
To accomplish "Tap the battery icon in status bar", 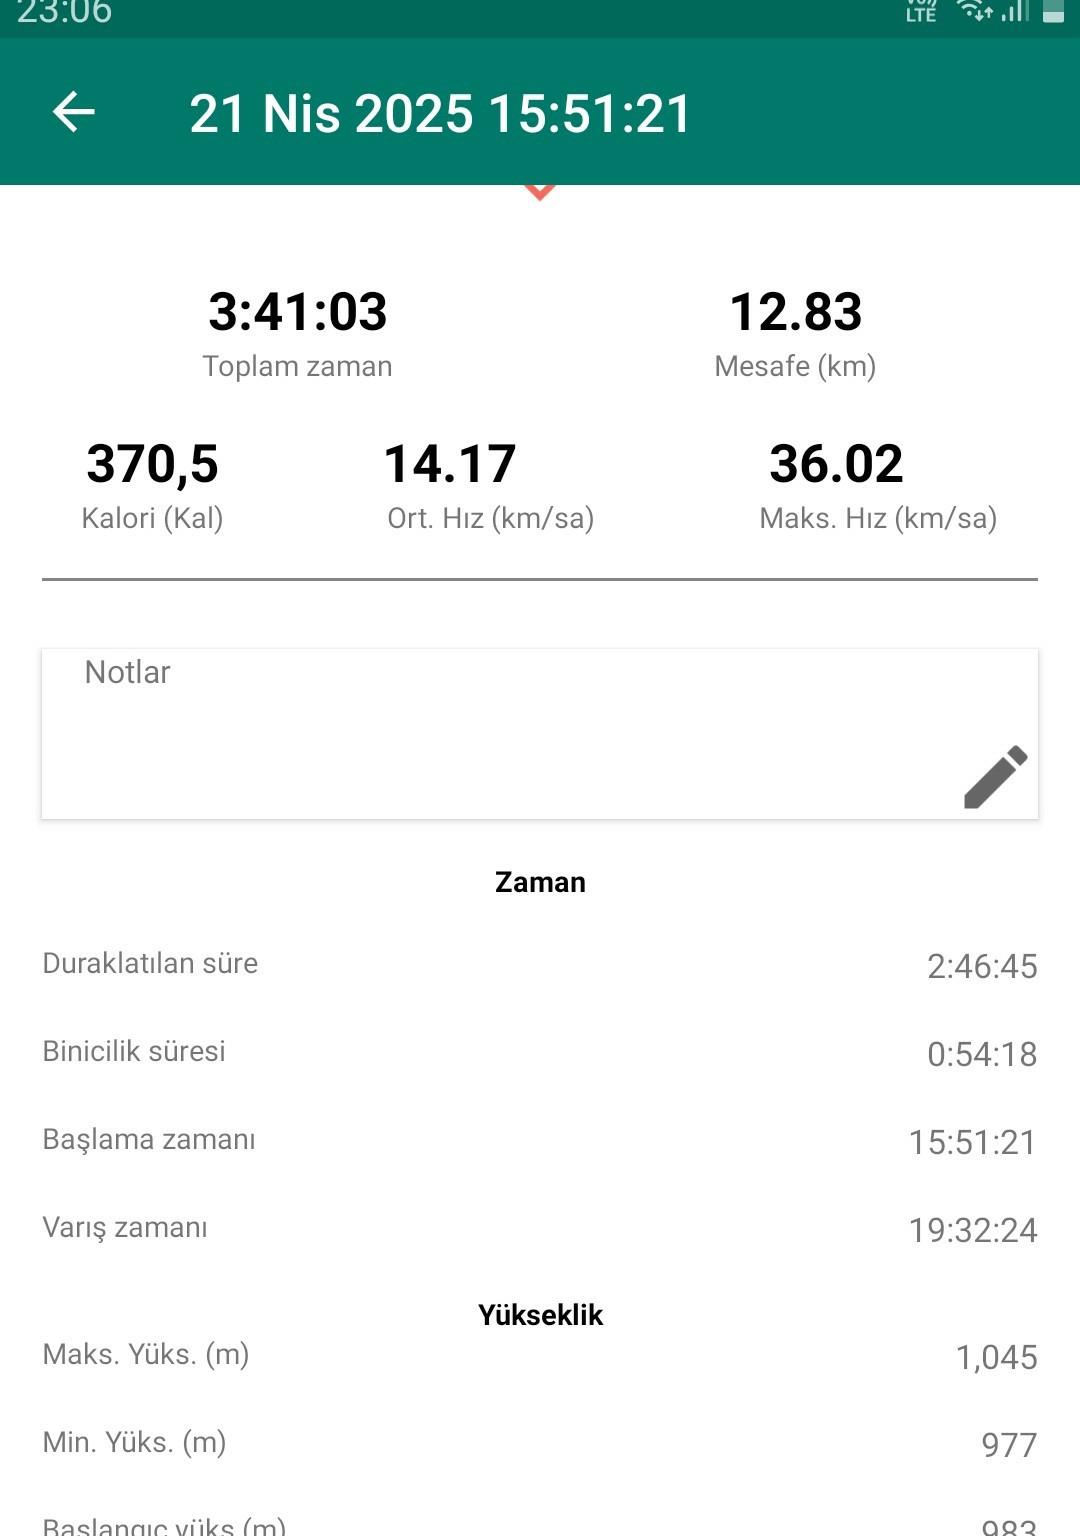I will pos(1053,12).
